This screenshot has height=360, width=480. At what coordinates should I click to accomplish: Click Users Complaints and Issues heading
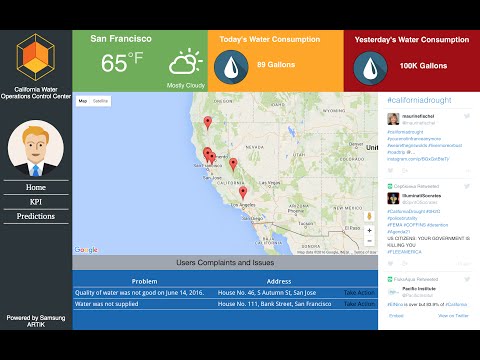coord(225,263)
